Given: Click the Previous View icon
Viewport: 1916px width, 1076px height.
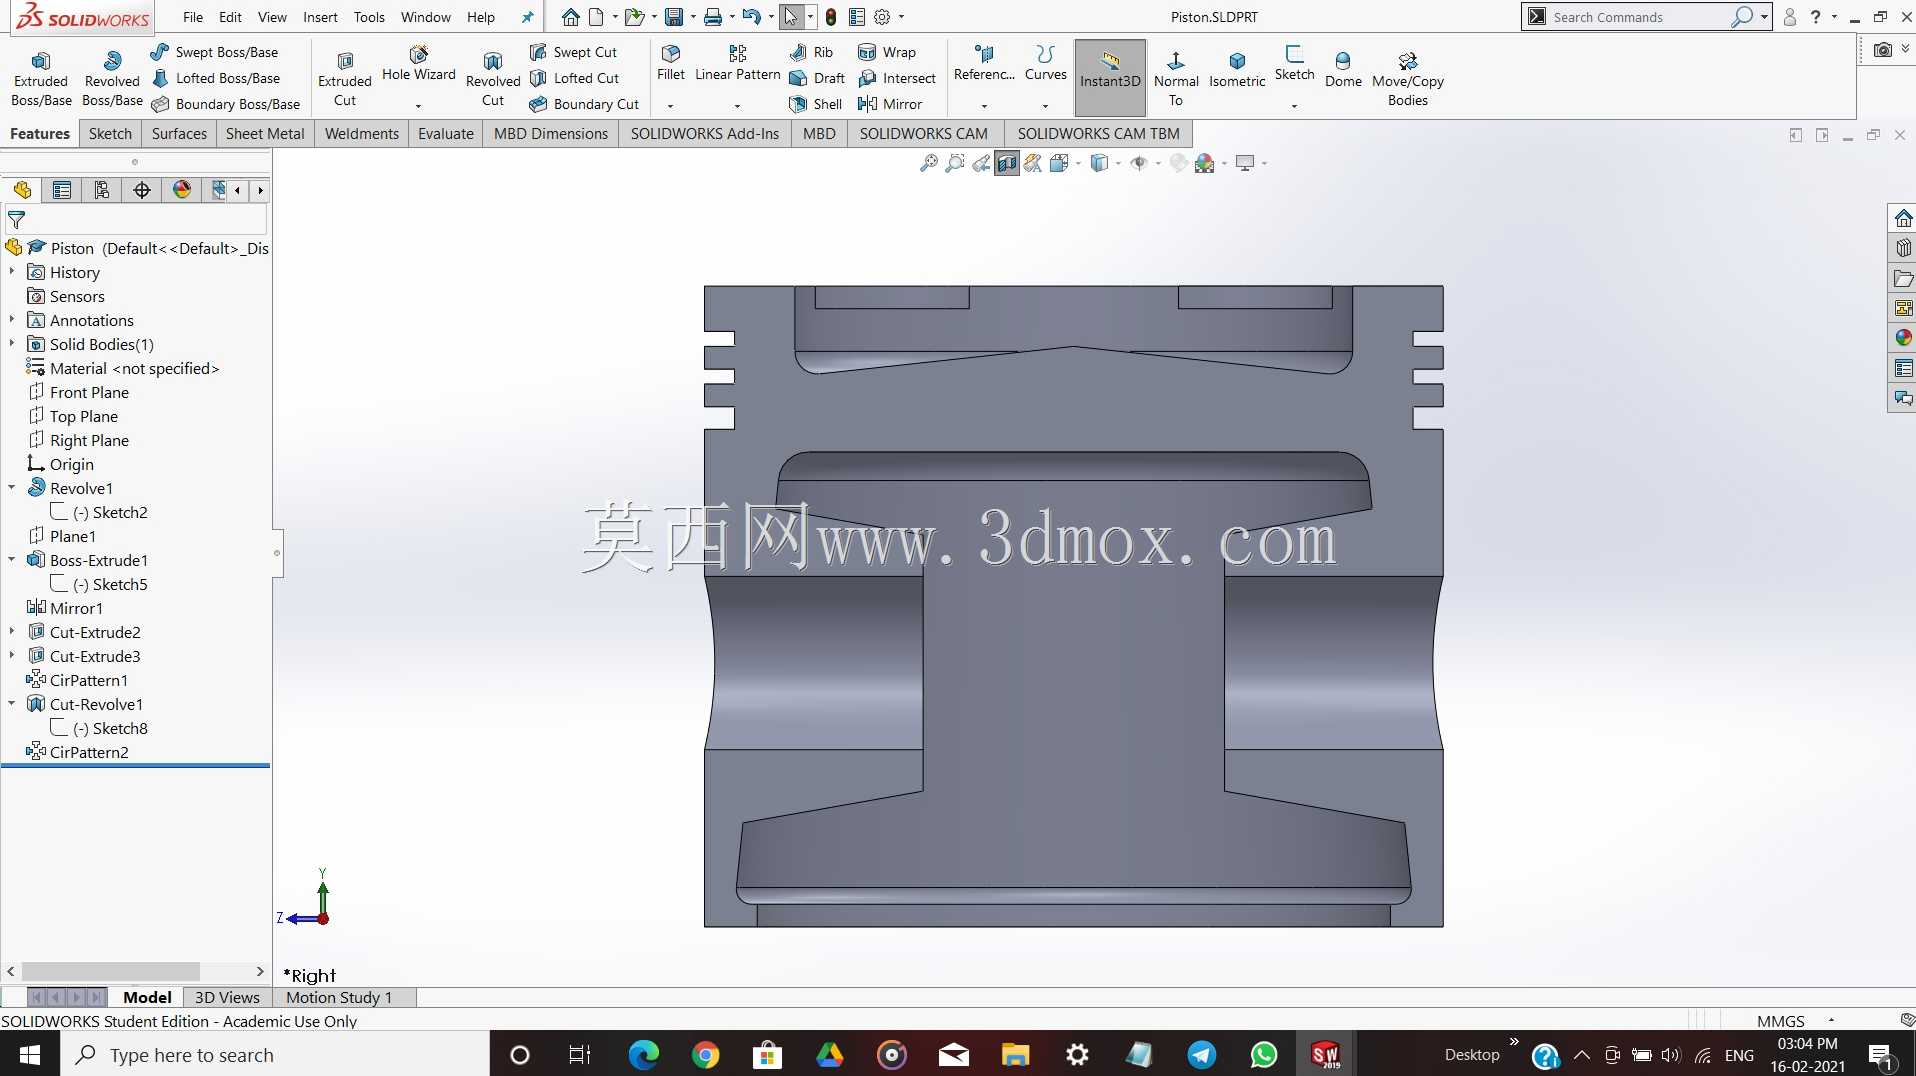Looking at the screenshot, I should pyautogui.click(x=981, y=163).
